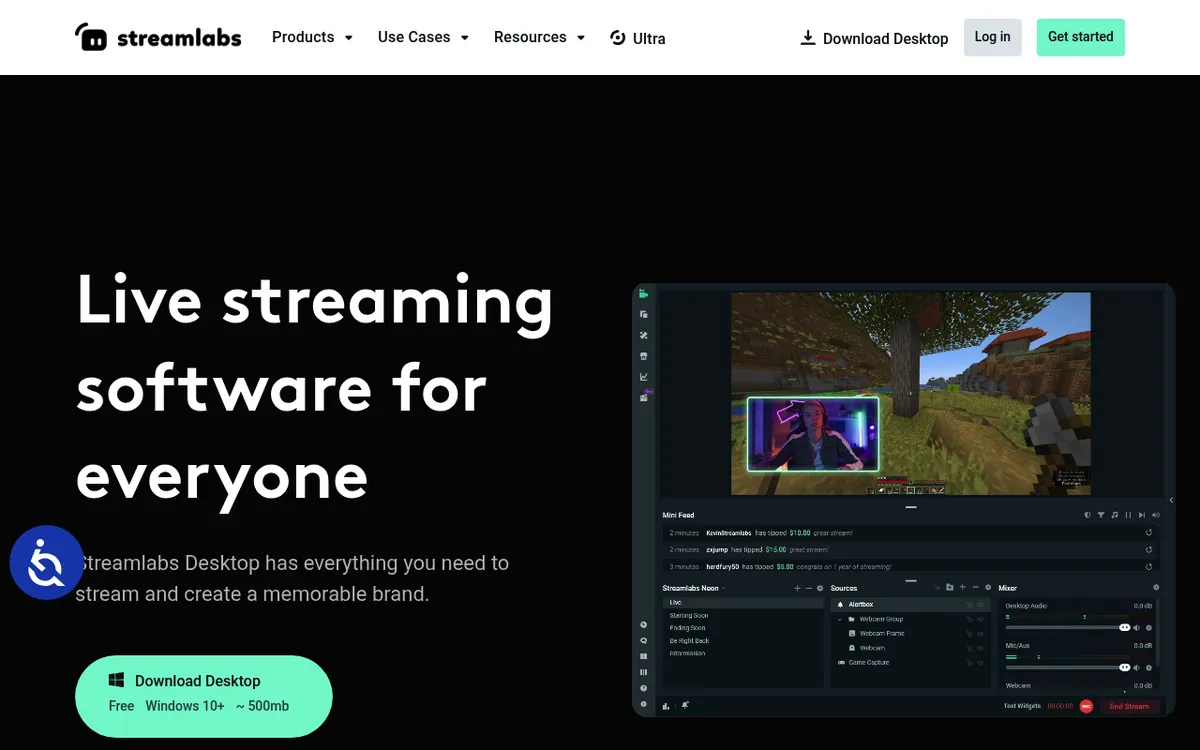Go to the Ultra page
1200x750 pixels.
pyautogui.click(x=637, y=38)
